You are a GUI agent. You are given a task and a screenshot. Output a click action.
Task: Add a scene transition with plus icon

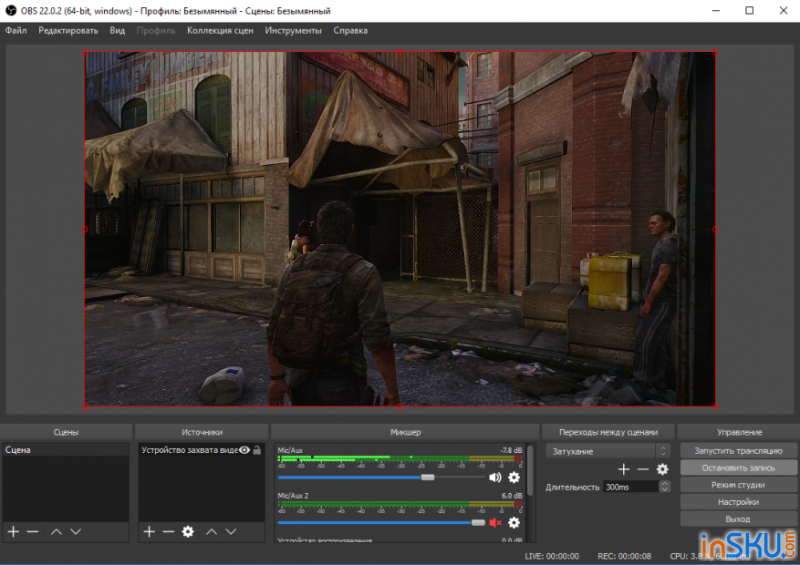623,469
